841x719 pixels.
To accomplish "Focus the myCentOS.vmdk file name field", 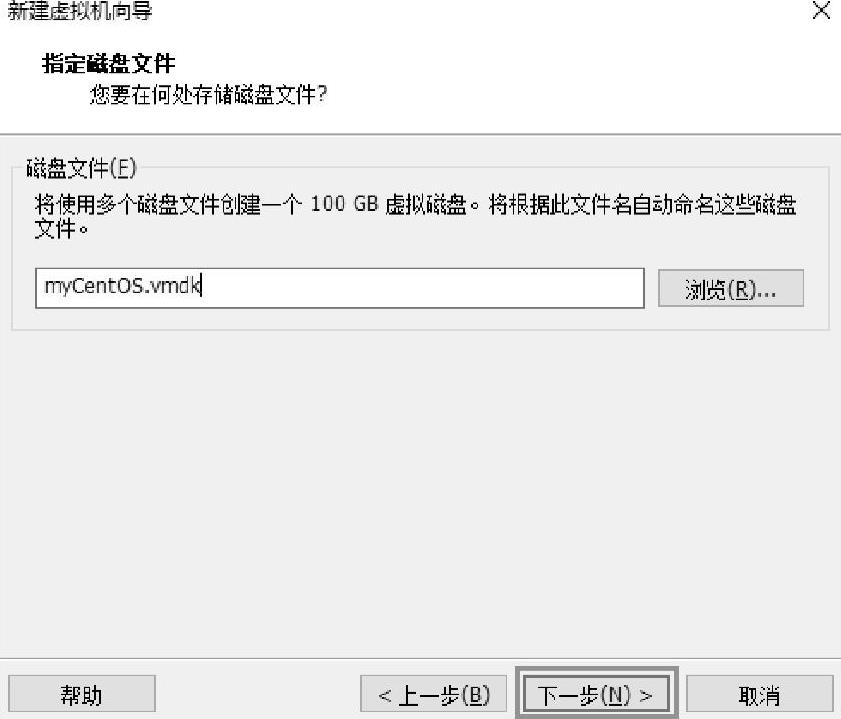I will [x=340, y=288].
